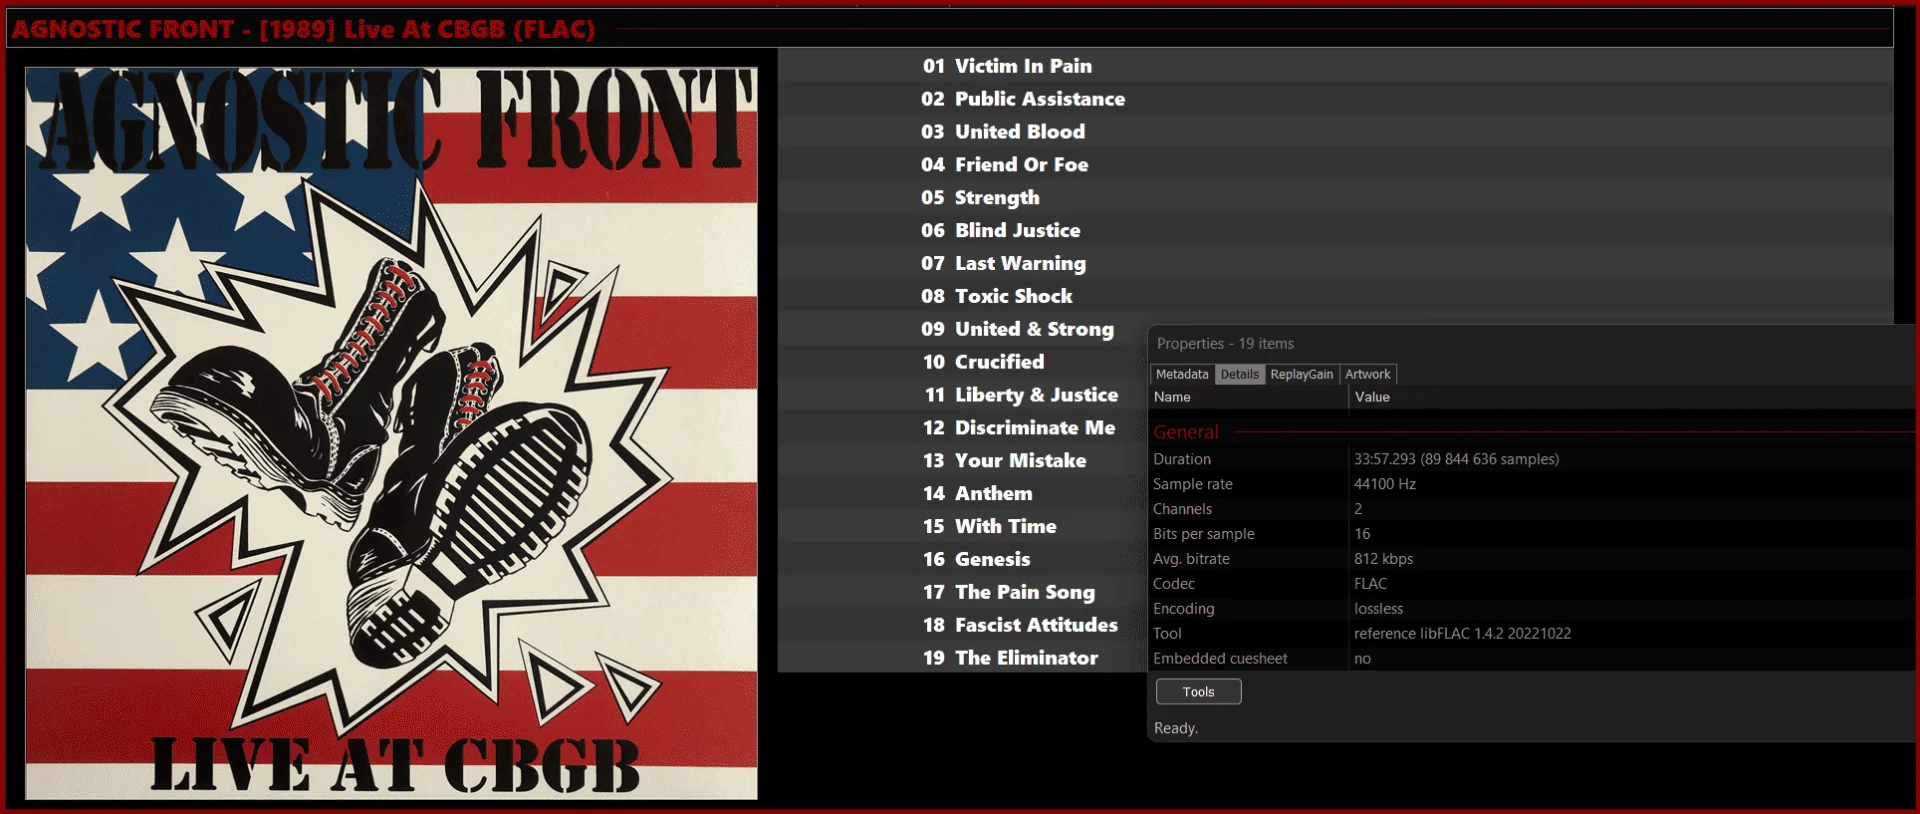Click the album title header Live At CBGB
1920x814 pixels.
point(303,29)
